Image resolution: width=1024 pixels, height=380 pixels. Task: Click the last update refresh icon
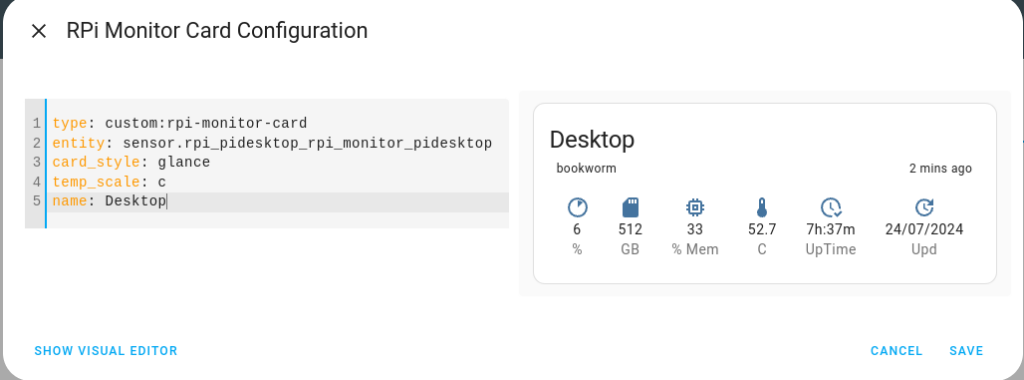924,208
